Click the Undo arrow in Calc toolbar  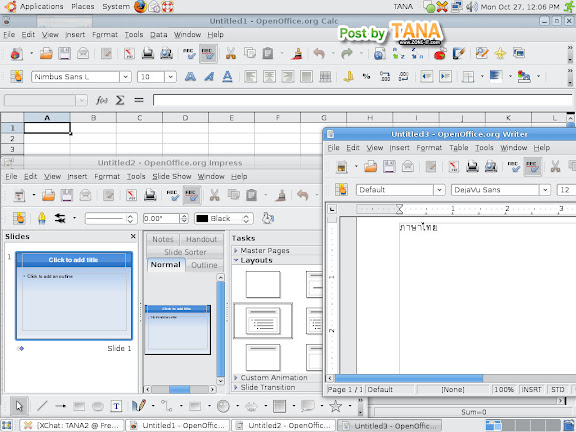coord(319,54)
